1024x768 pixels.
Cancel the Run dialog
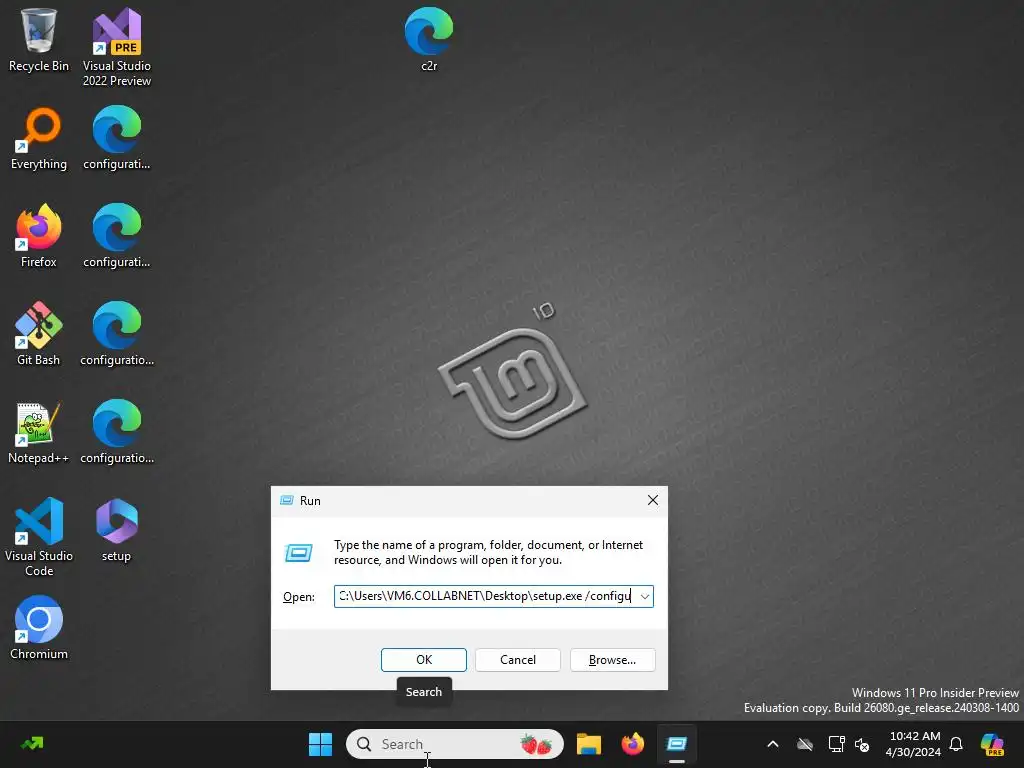518,660
